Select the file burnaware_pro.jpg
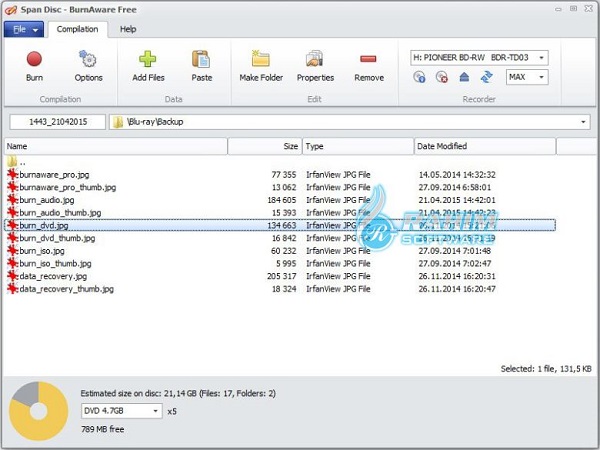Viewport: 600px width, 450px height. coord(54,175)
